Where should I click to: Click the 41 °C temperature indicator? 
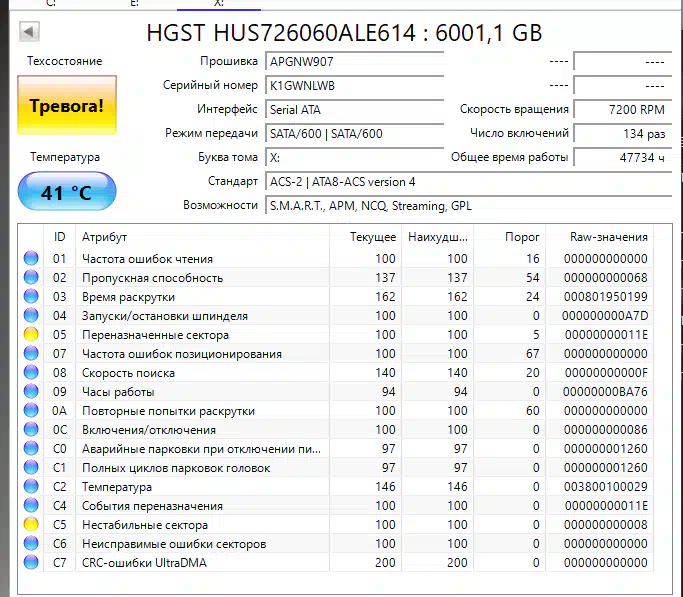[67, 191]
